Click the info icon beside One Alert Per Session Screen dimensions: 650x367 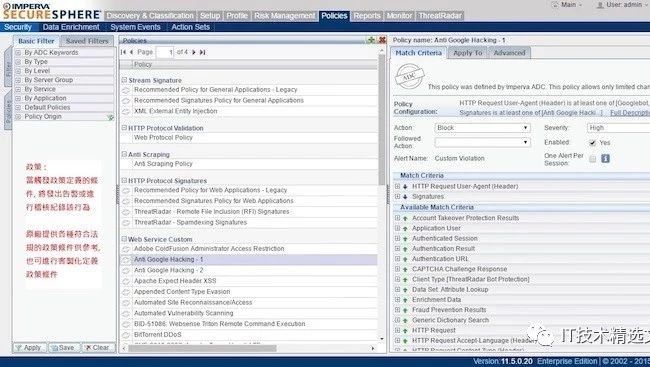(x=605, y=158)
